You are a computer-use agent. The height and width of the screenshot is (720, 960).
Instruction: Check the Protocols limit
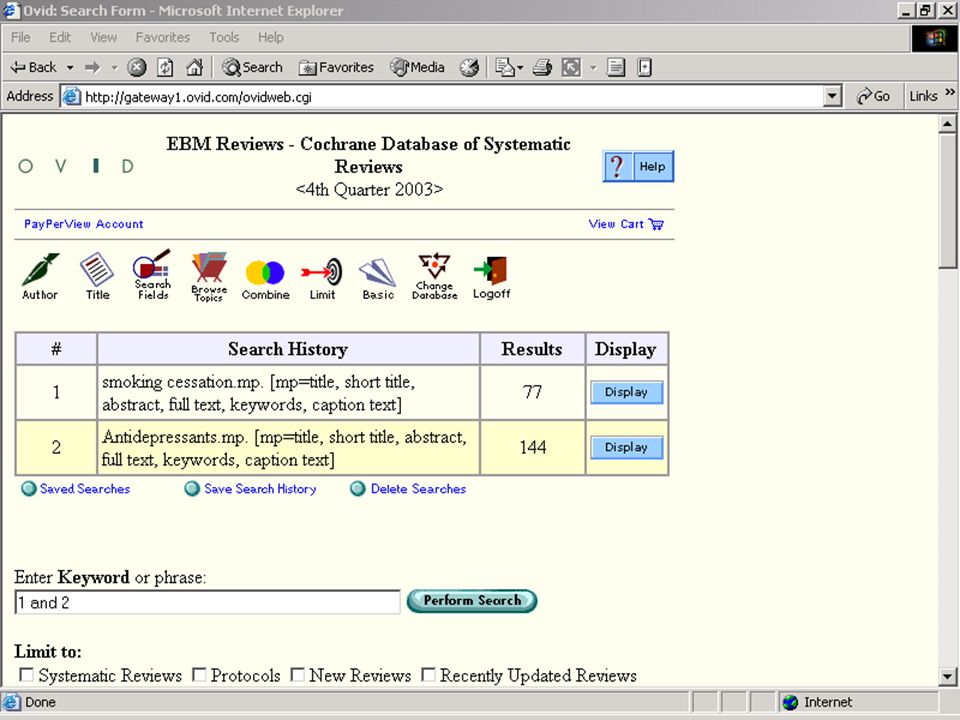[x=199, y=675]
